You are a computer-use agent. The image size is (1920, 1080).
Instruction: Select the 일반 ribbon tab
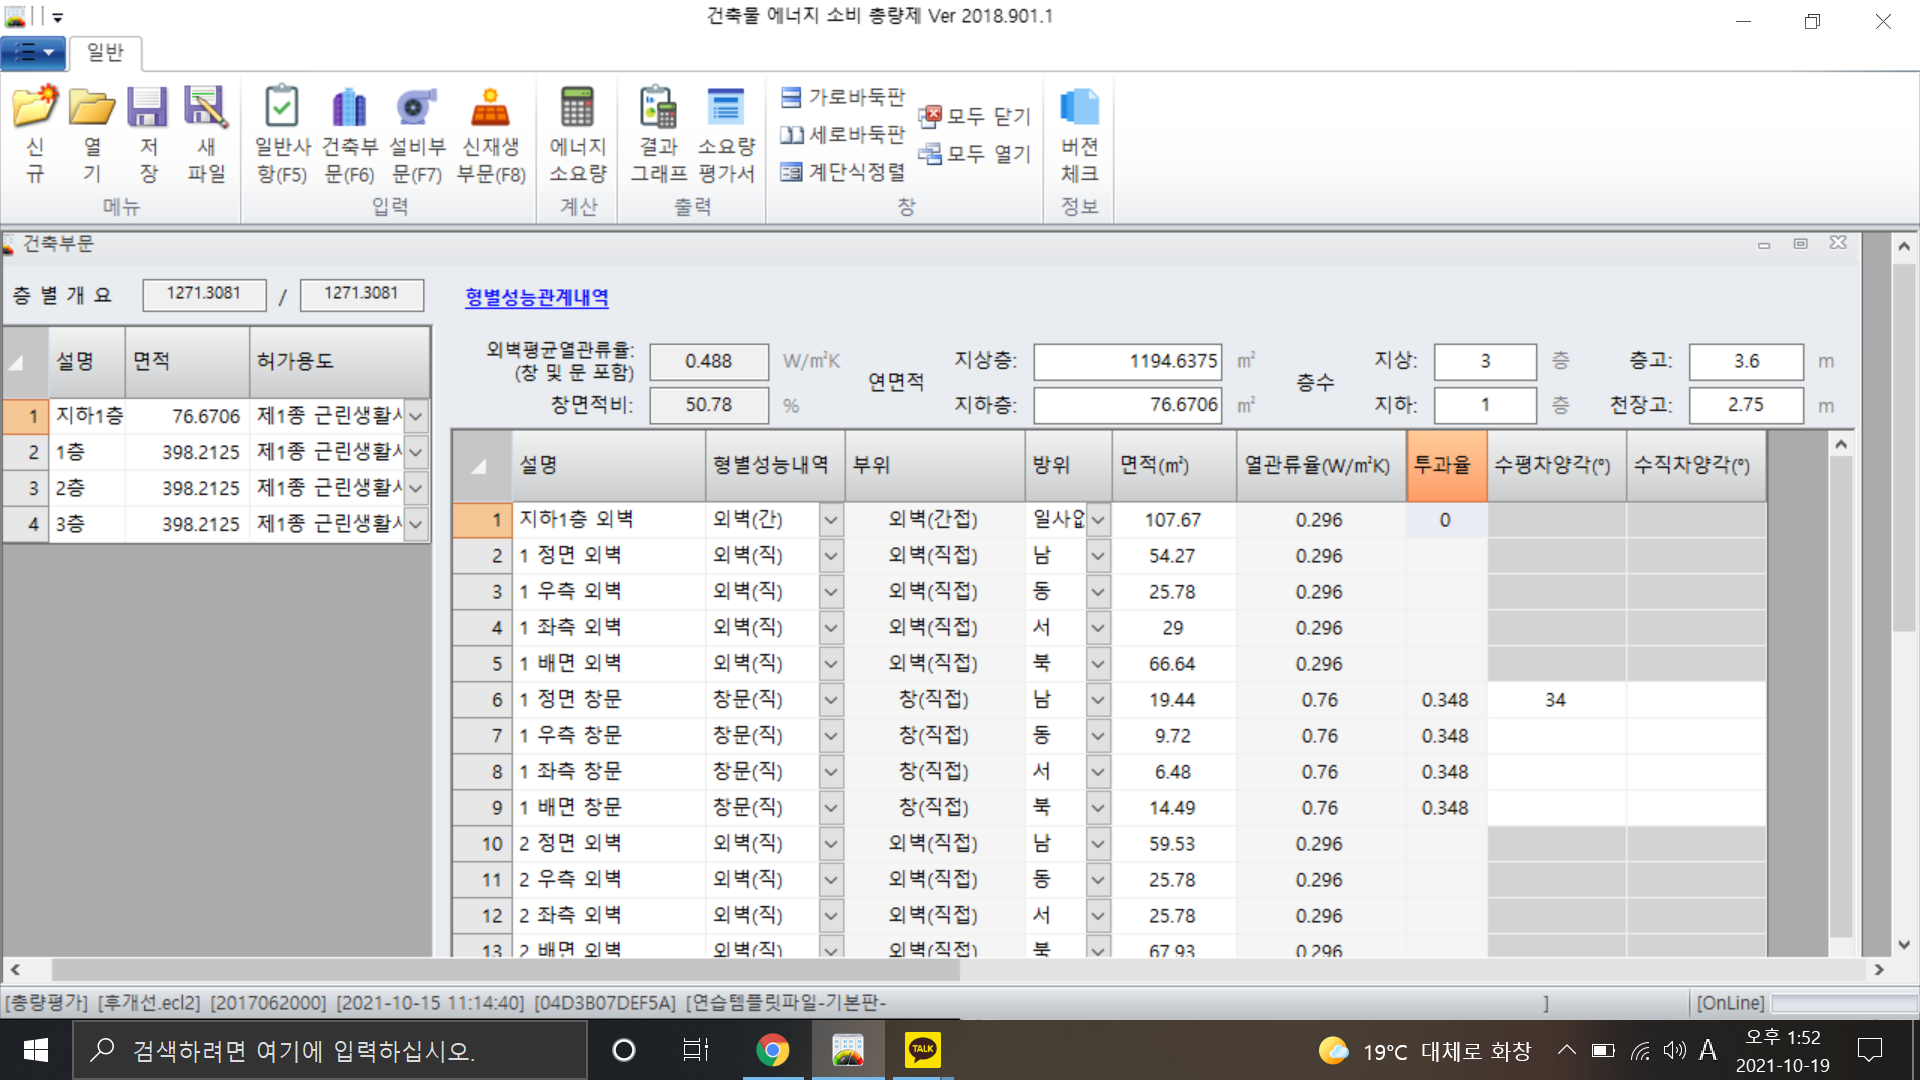[x=105, y=52]
